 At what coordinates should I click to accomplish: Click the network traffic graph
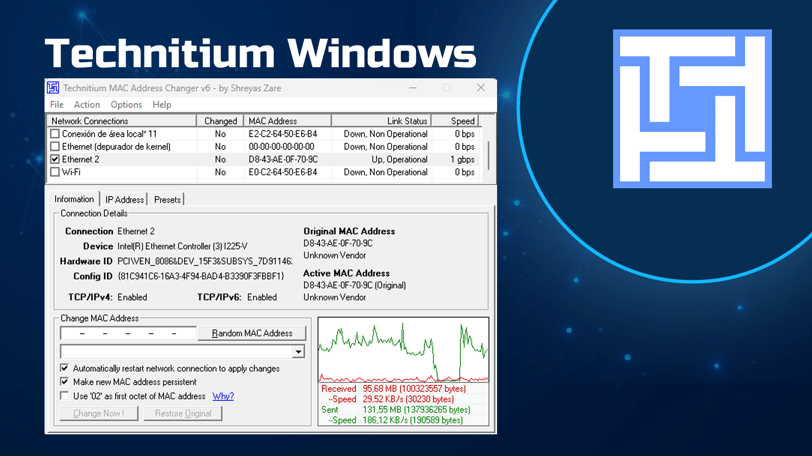click(x=403, y=350)
